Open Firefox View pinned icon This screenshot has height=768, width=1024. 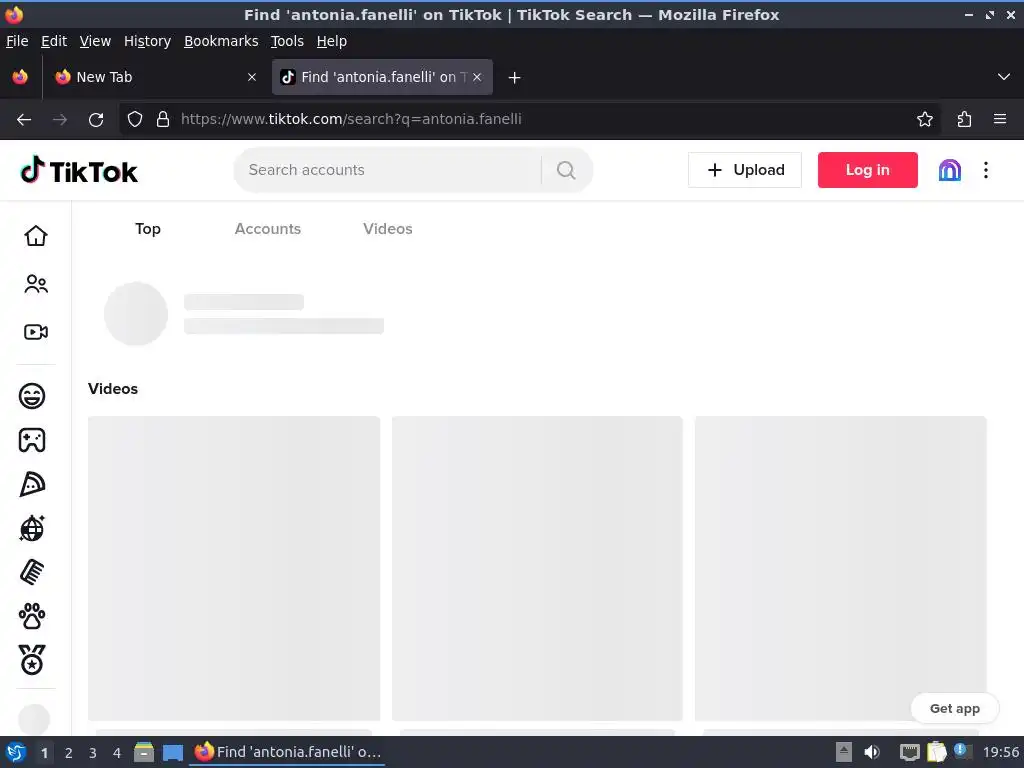[20, 77]
